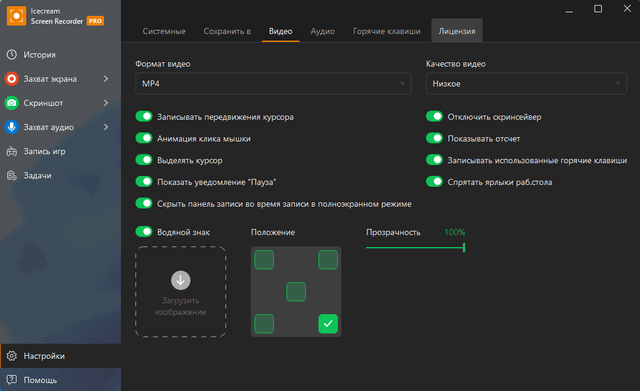Turn off Показать уведомление "Пауза" switch
Image resolution: width=640 pixels, height=391 pixels.
point(144,182)
